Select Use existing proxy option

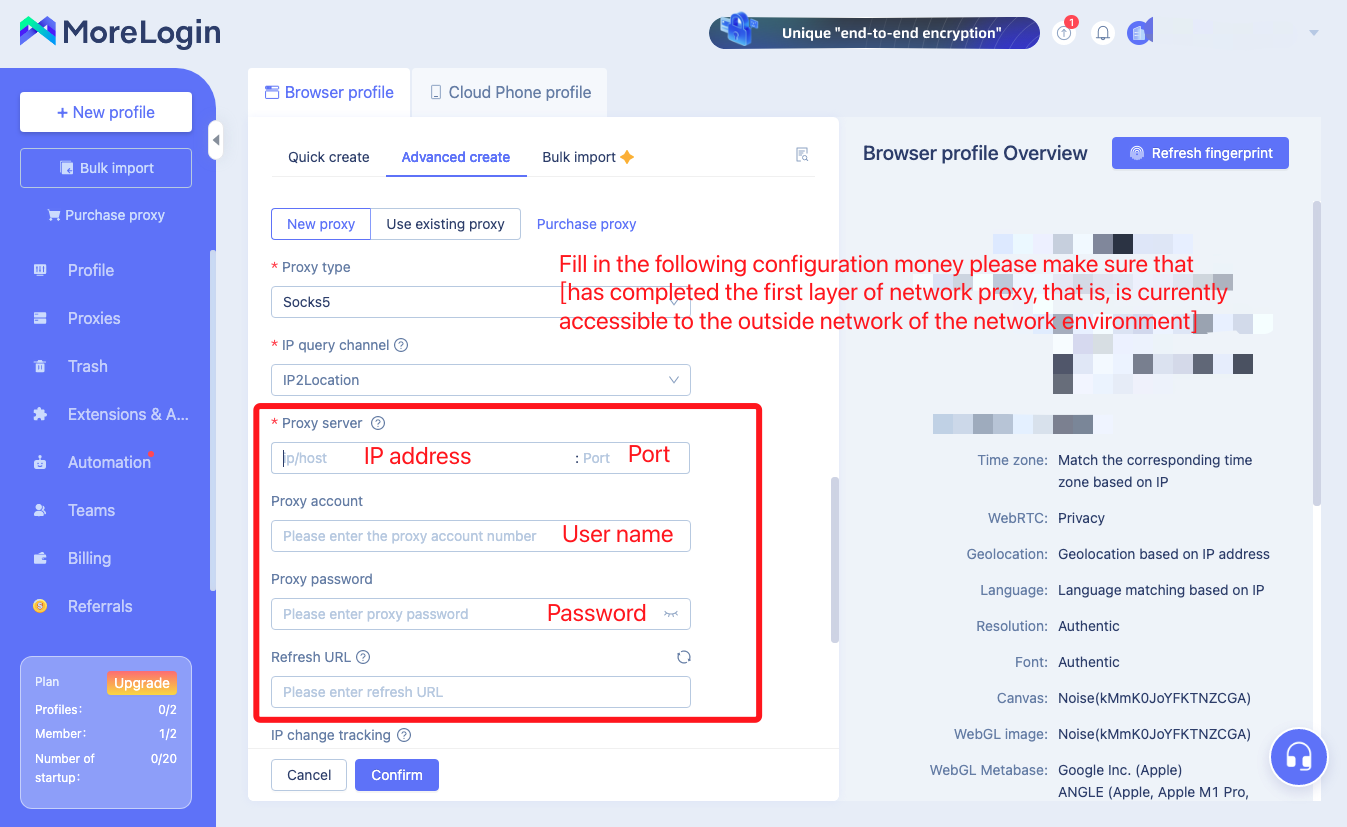pyautogui.click(x=445, y=224)
